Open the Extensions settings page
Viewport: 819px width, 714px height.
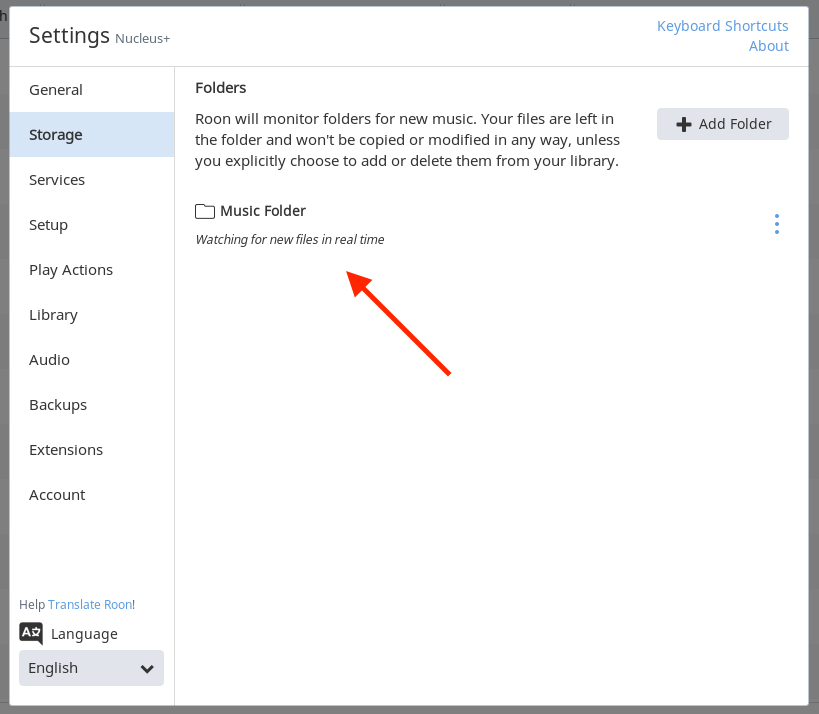point(66,450)
